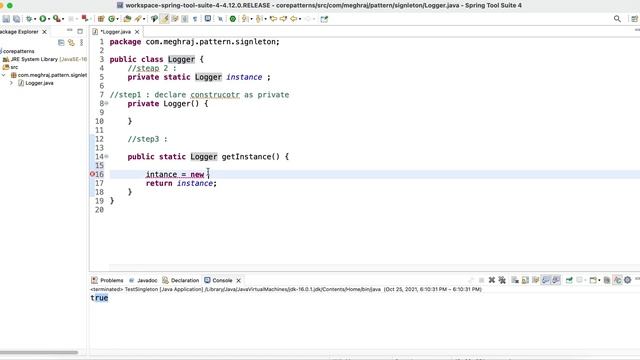
Task: Collapse com.meghraj.pattern.signleton package
Action: coord(4,75)
